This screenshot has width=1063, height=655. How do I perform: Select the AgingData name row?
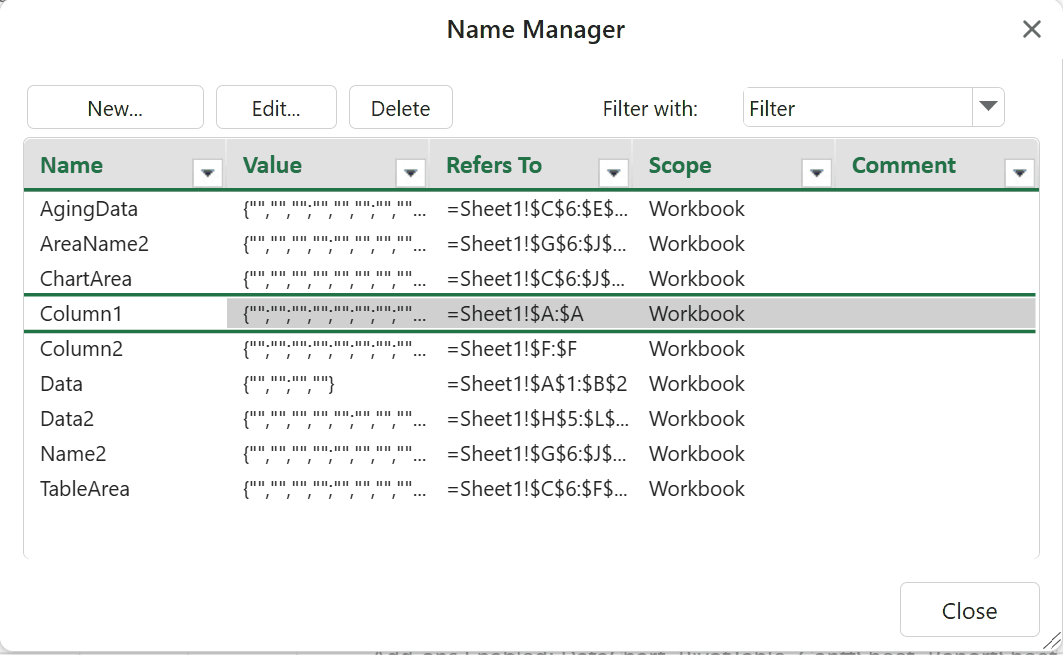[x=89, y=209]
